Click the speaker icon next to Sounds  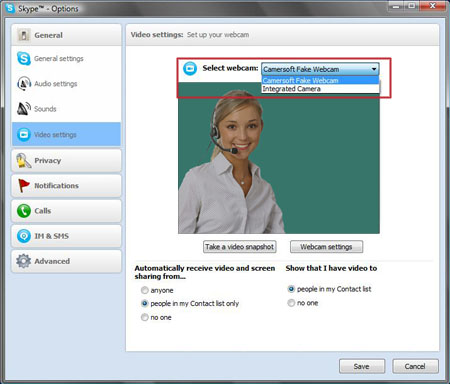click(24, 109)
